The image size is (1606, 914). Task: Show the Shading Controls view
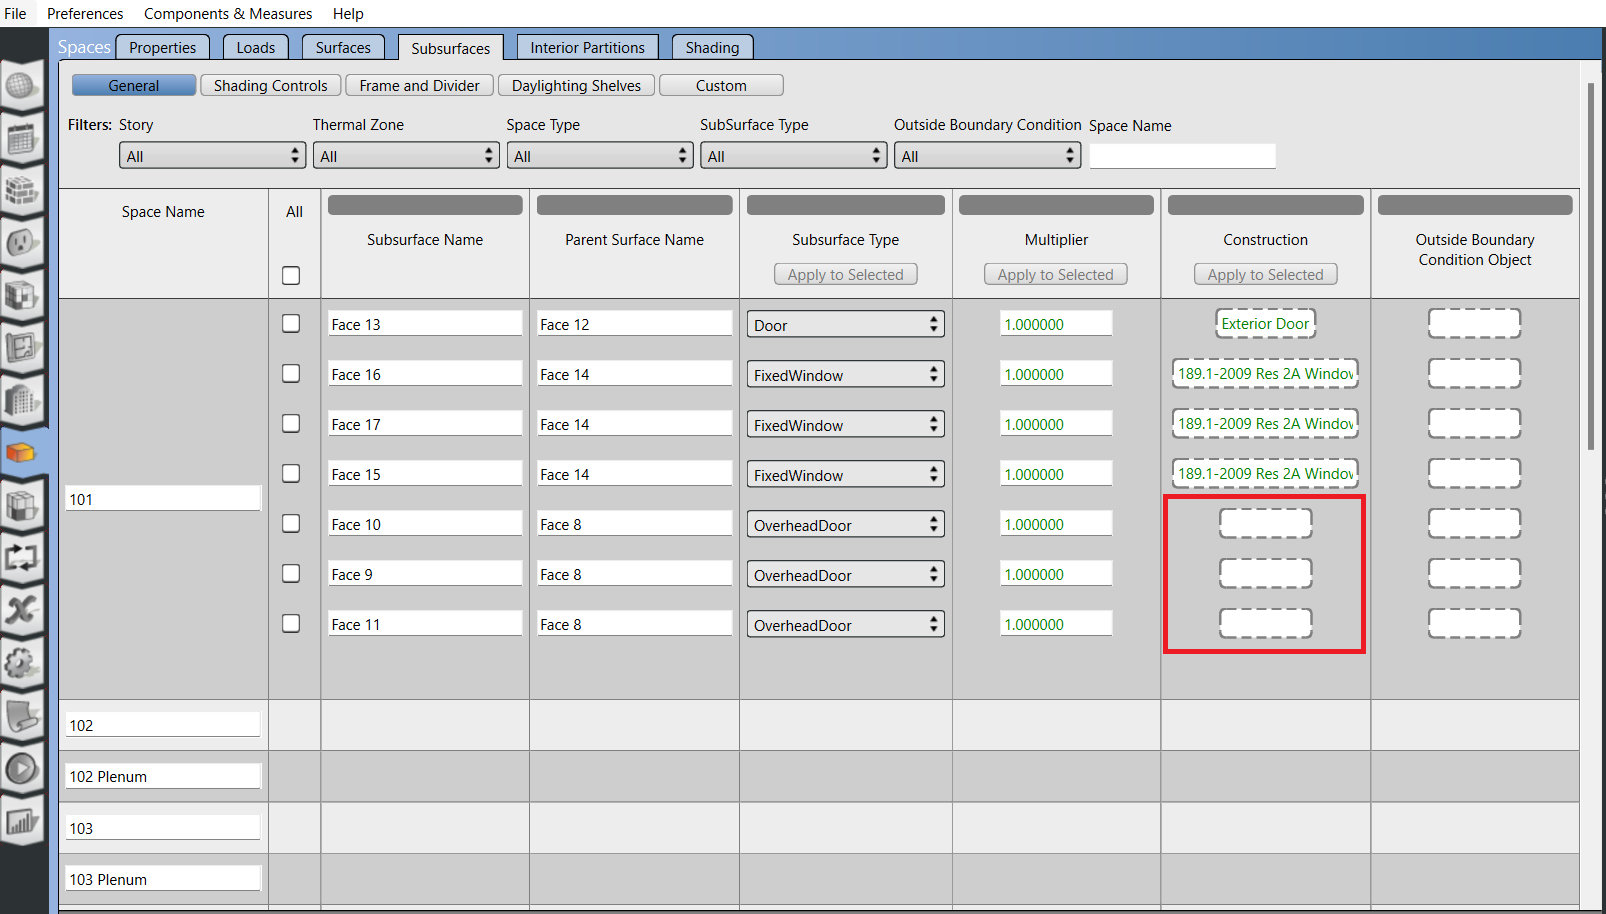271,85
